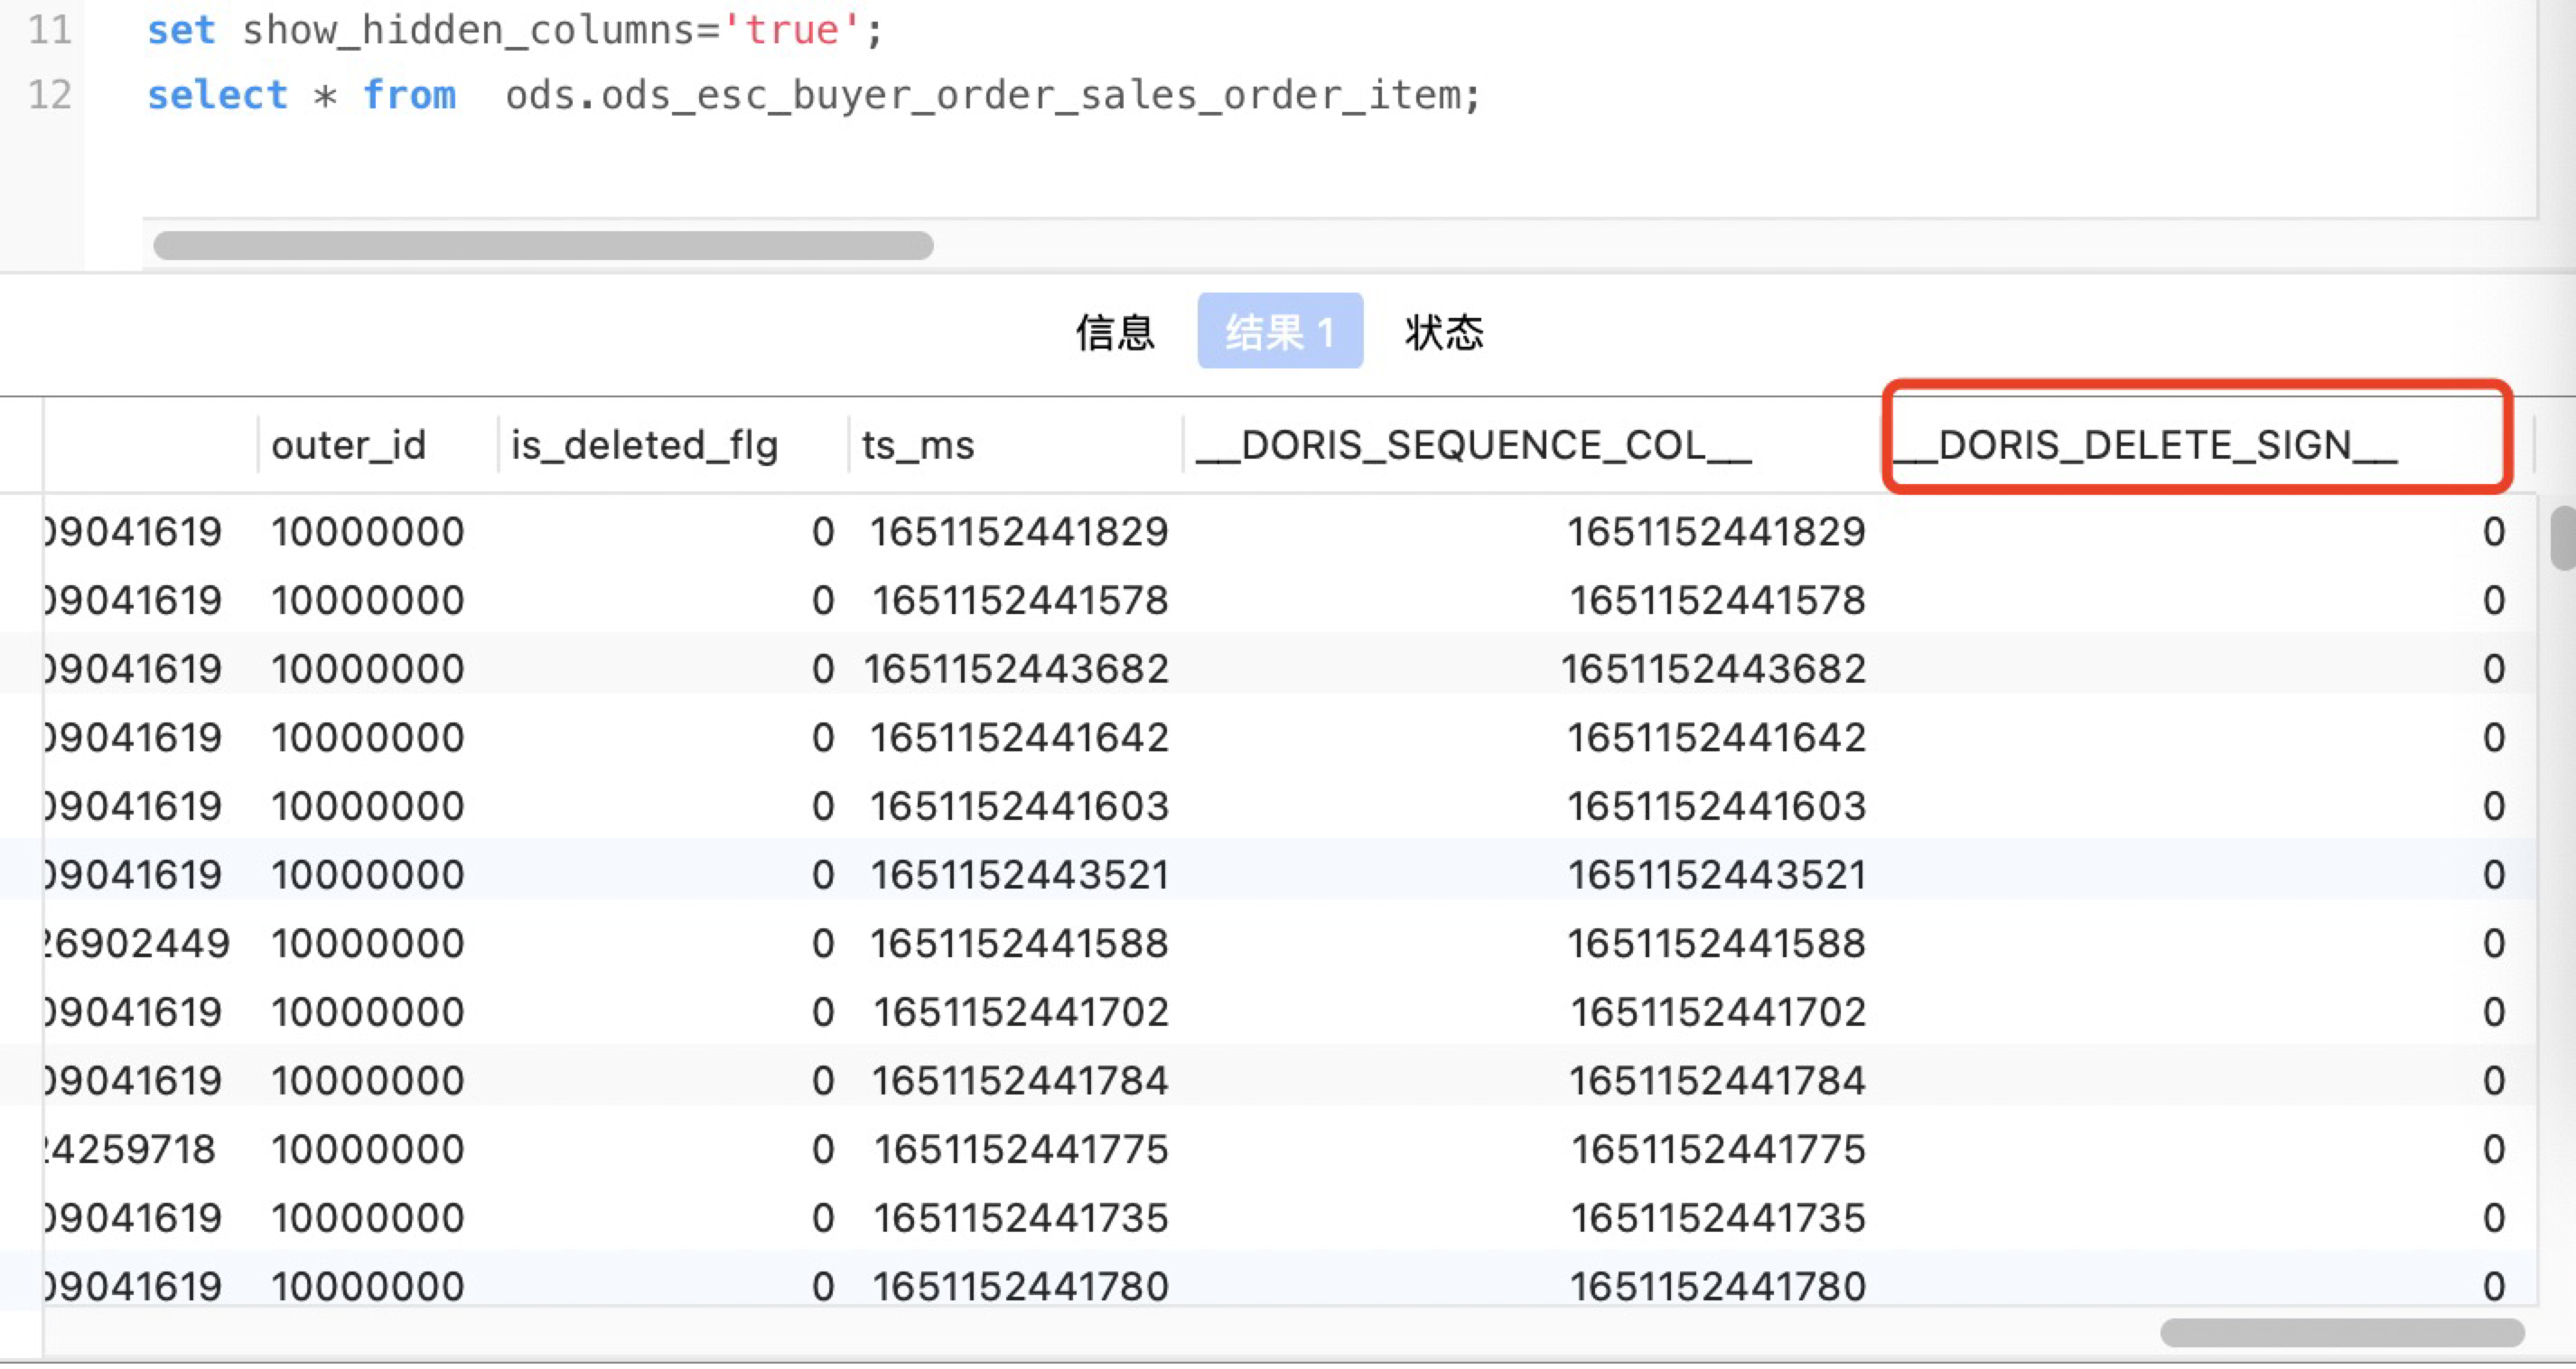Select the __DORIS_SEQUENCE_COL__ column header
This screenshot has width=2576, height=1369.
[x=1473, y=445]
